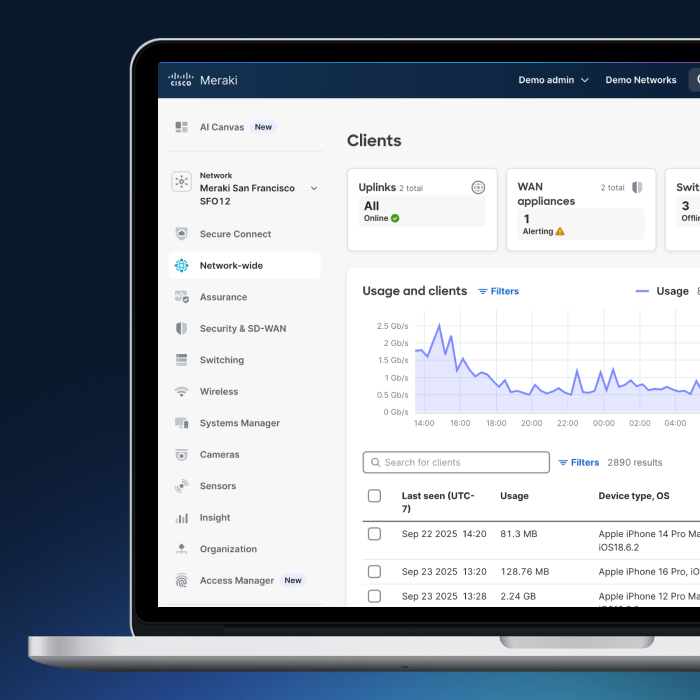Screen dimensions: 700x700
Task: Click WAN appliances 1 Alerting status
Action: click(581, 224)
